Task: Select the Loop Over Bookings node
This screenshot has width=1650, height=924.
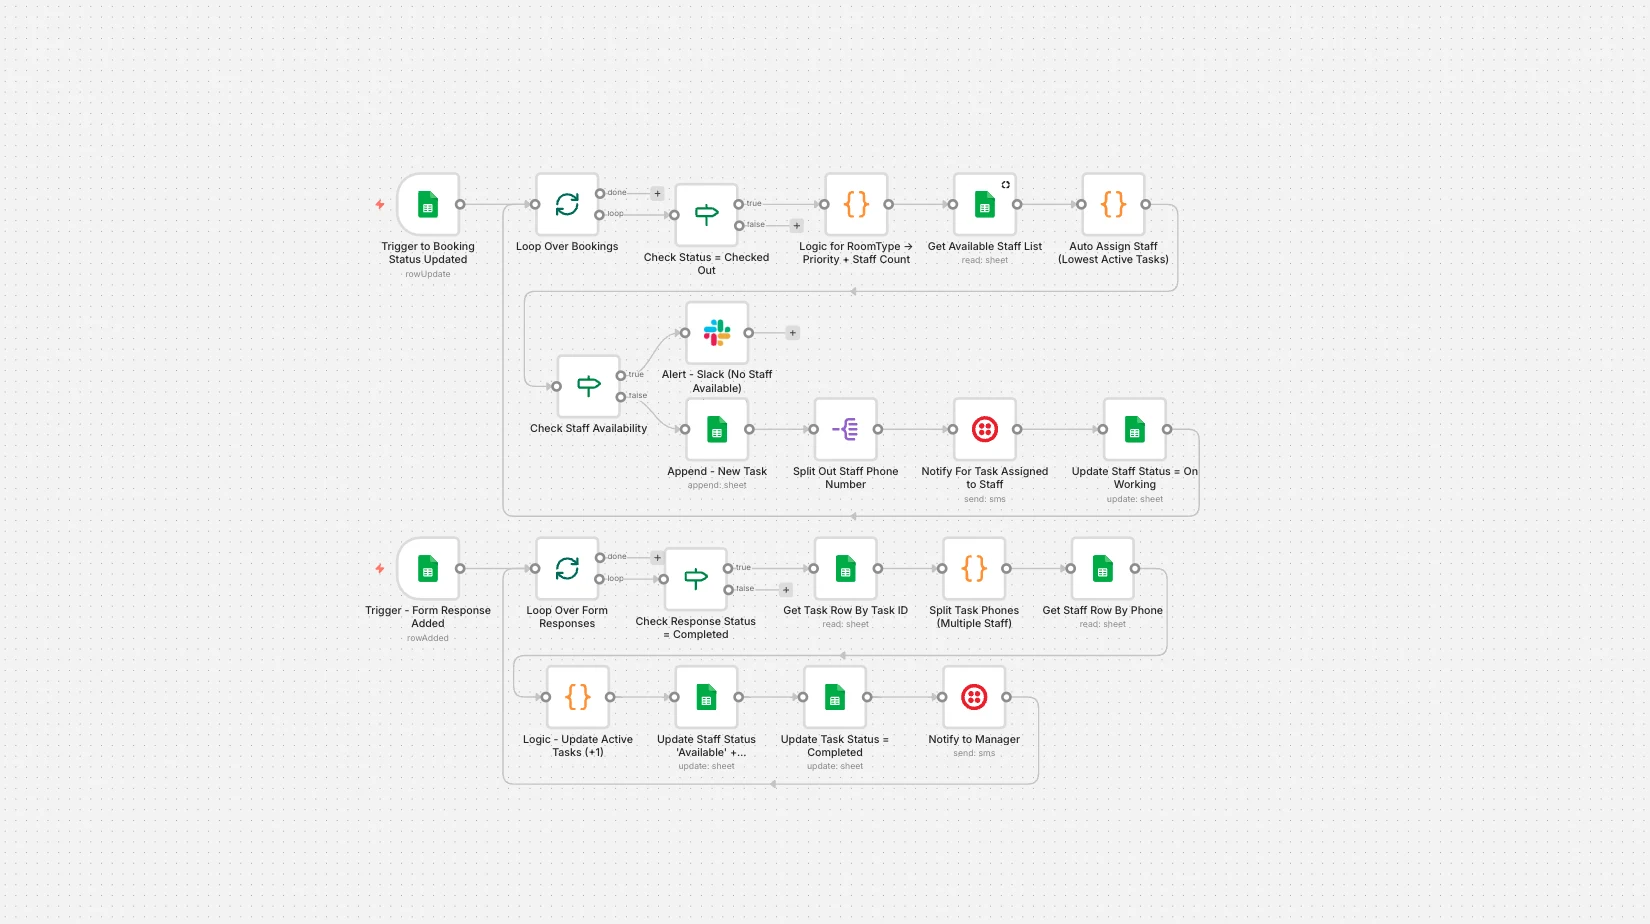Action: coord(567,204)
